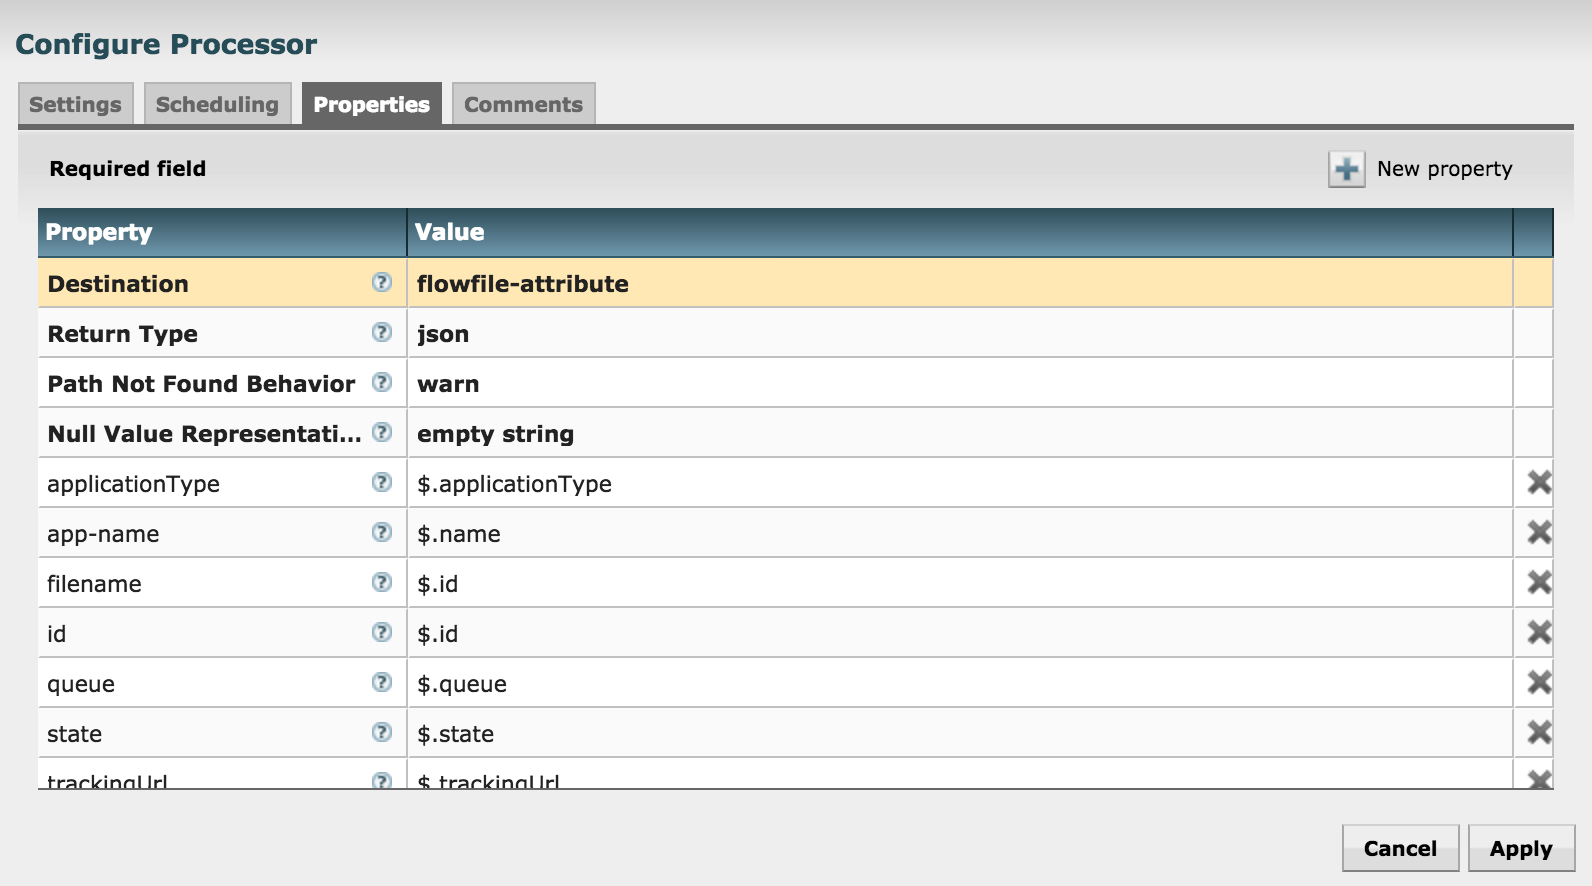Edit Path Not Found Behavior warn value
The width and height of the screenshot is (1592, 886).
pyautogui.click(x=958, y=384)
